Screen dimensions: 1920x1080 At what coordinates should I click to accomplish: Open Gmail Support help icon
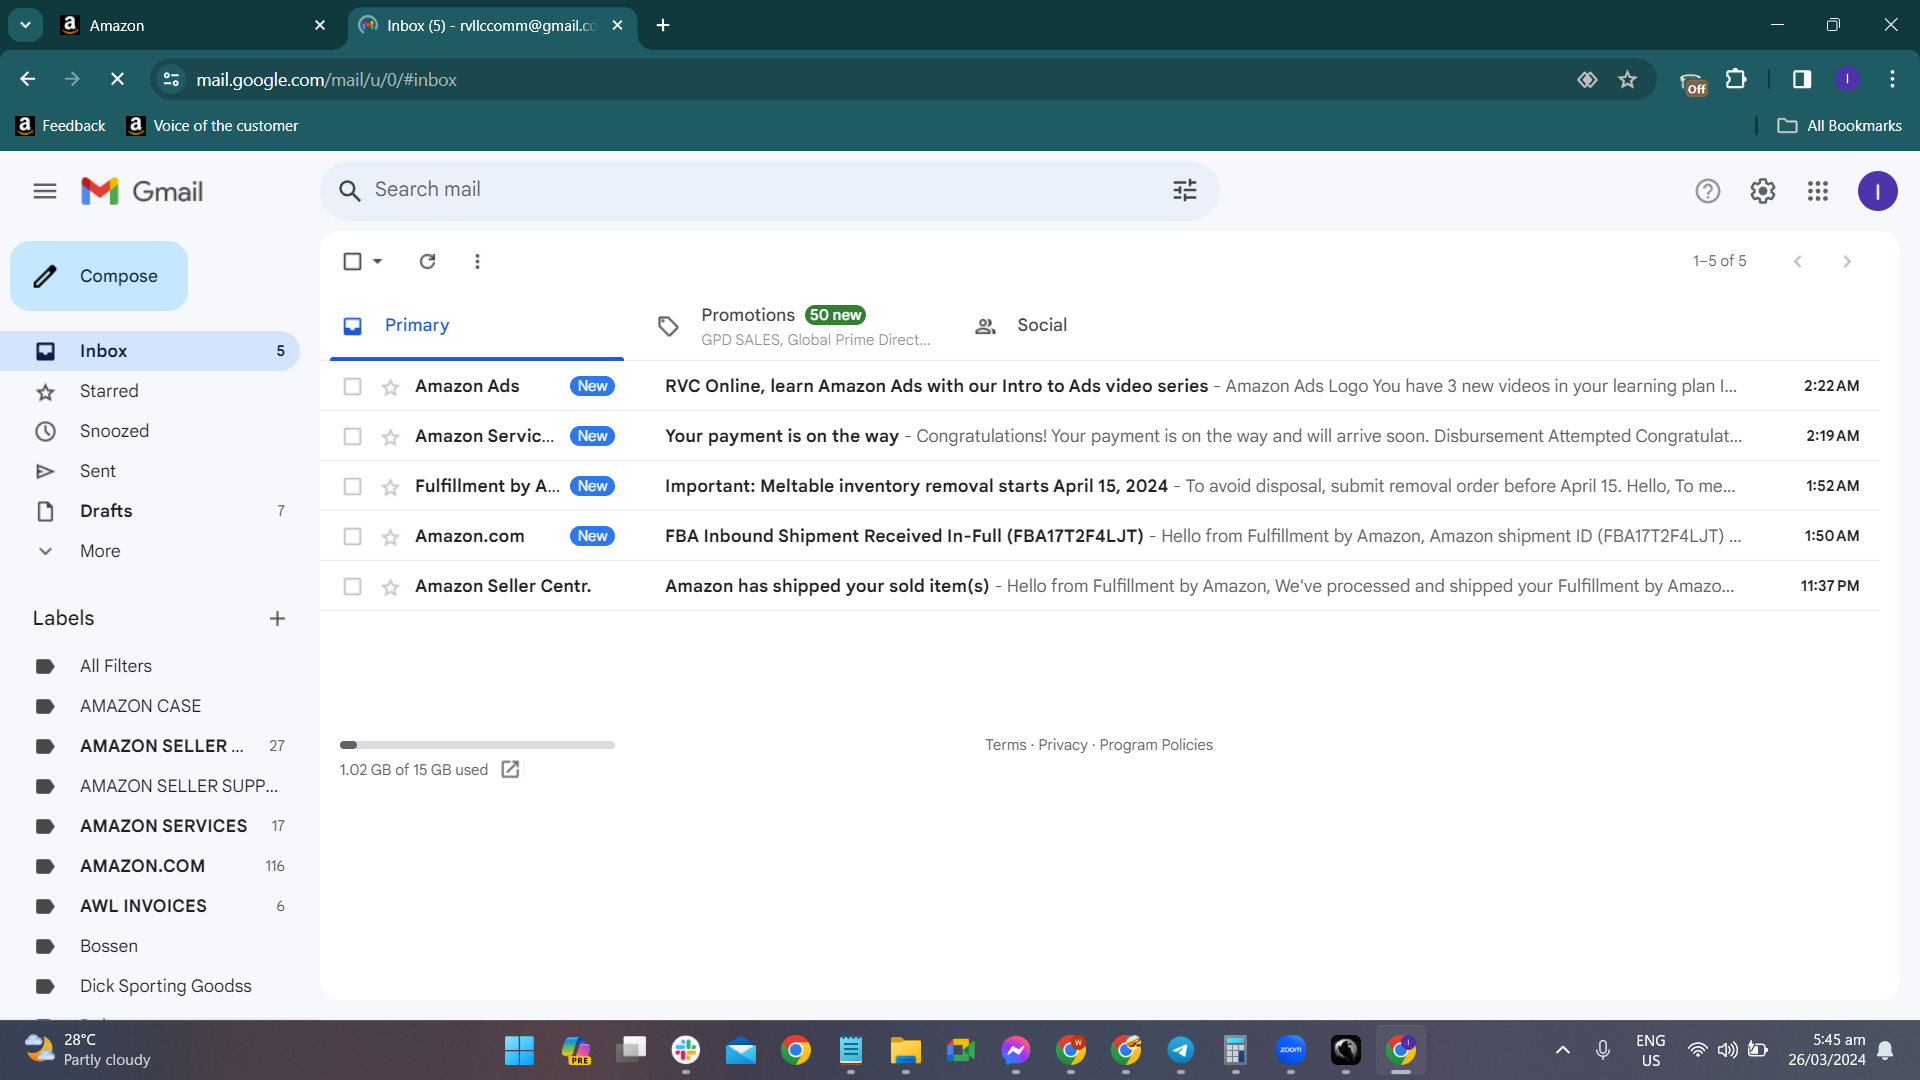[1708, 191]
